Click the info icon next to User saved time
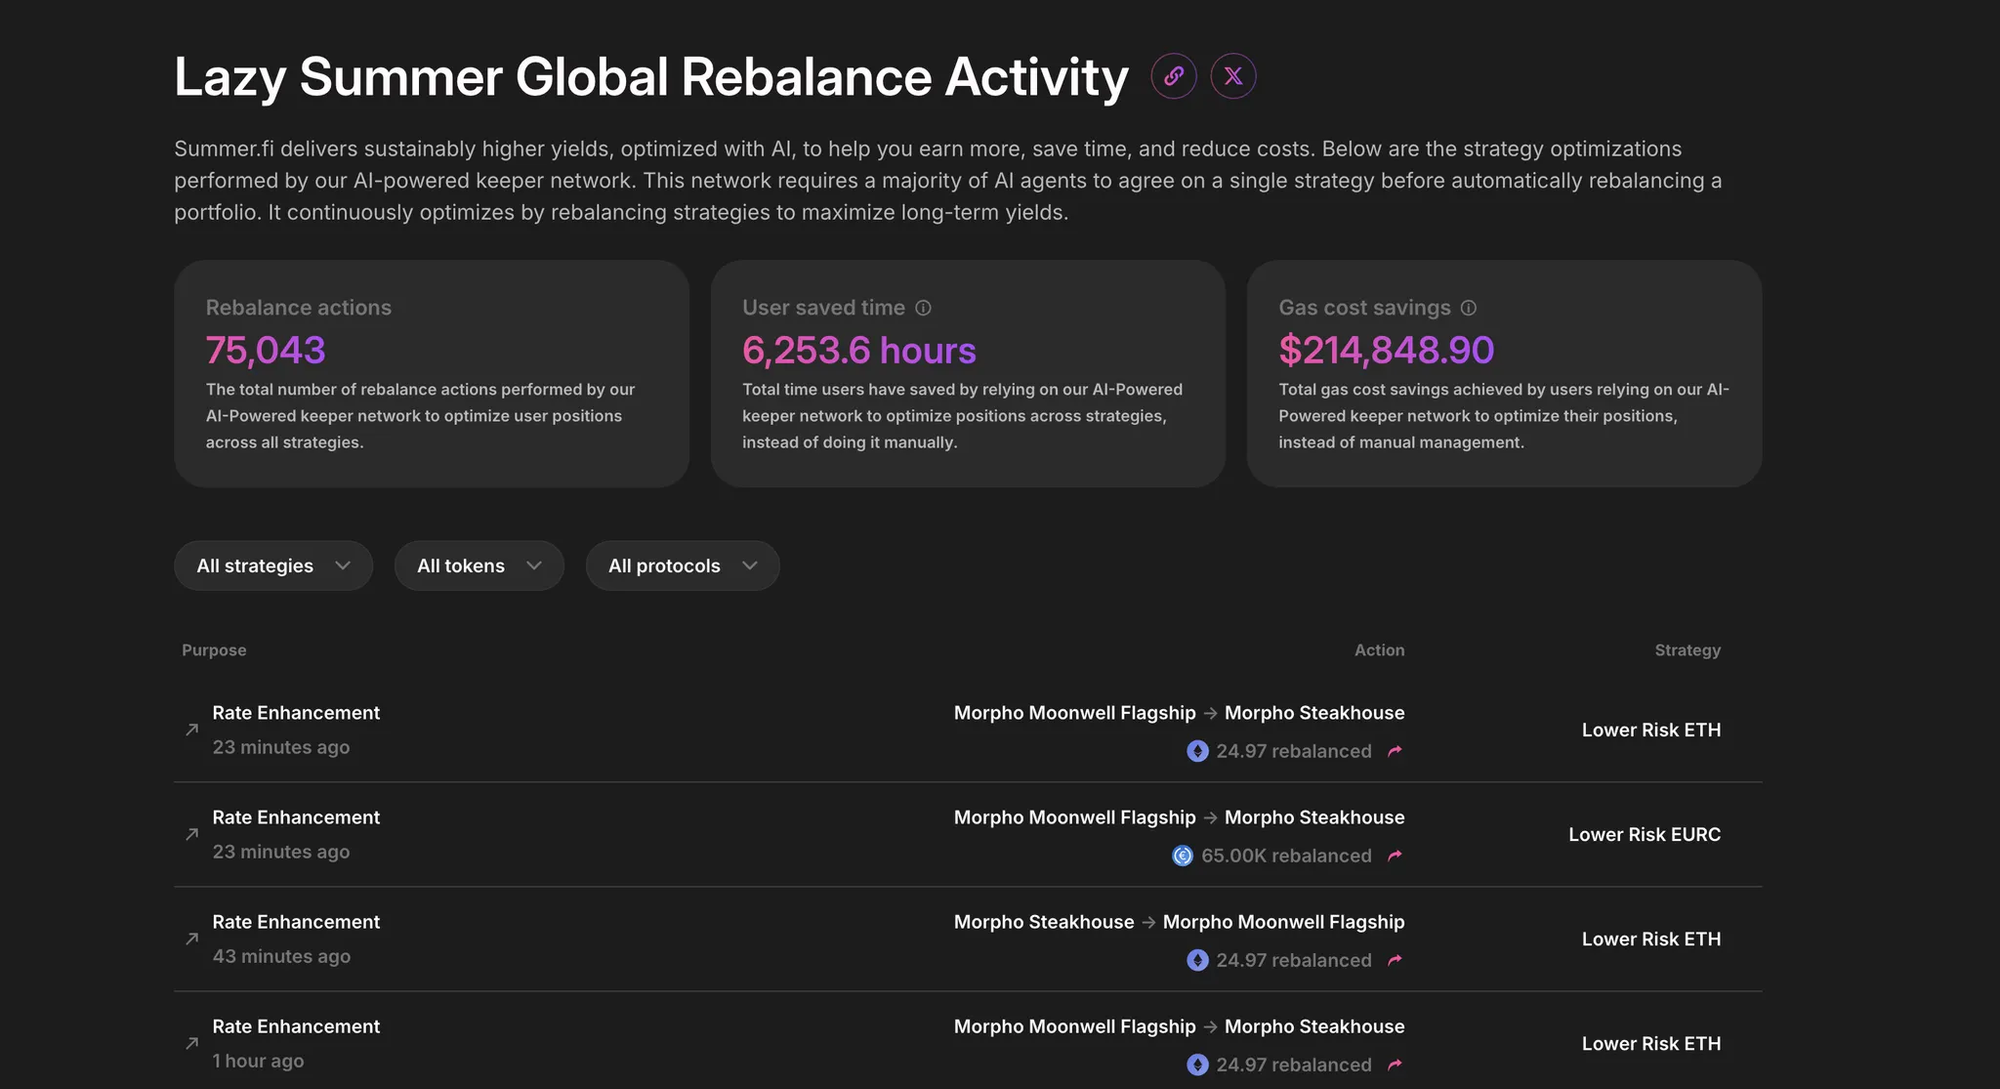The image size is (2000, 1089). tap(923, 308)
